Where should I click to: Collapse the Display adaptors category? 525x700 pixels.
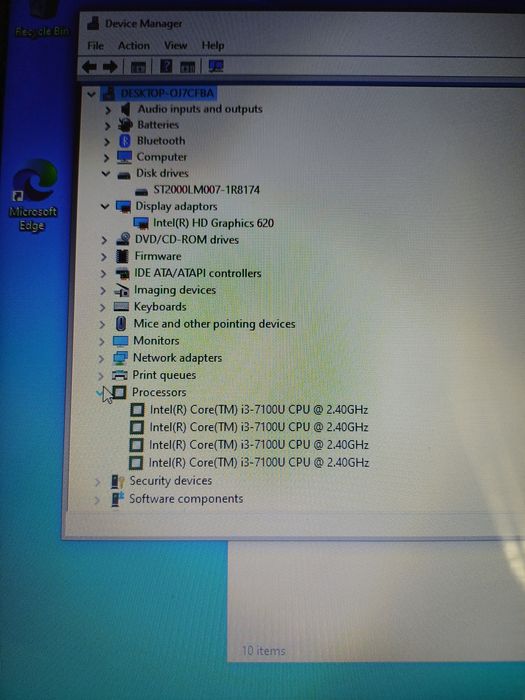[x=105, y=206]
